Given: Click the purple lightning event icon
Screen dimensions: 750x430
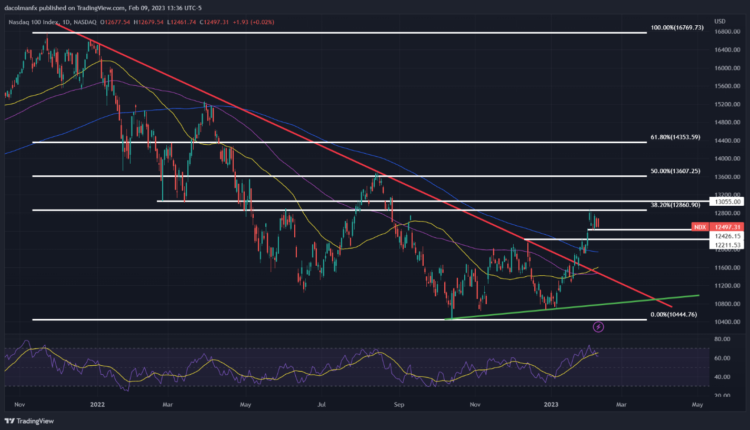Looking at the screenshot, I should pyautogui.click(x=599, y=326).
